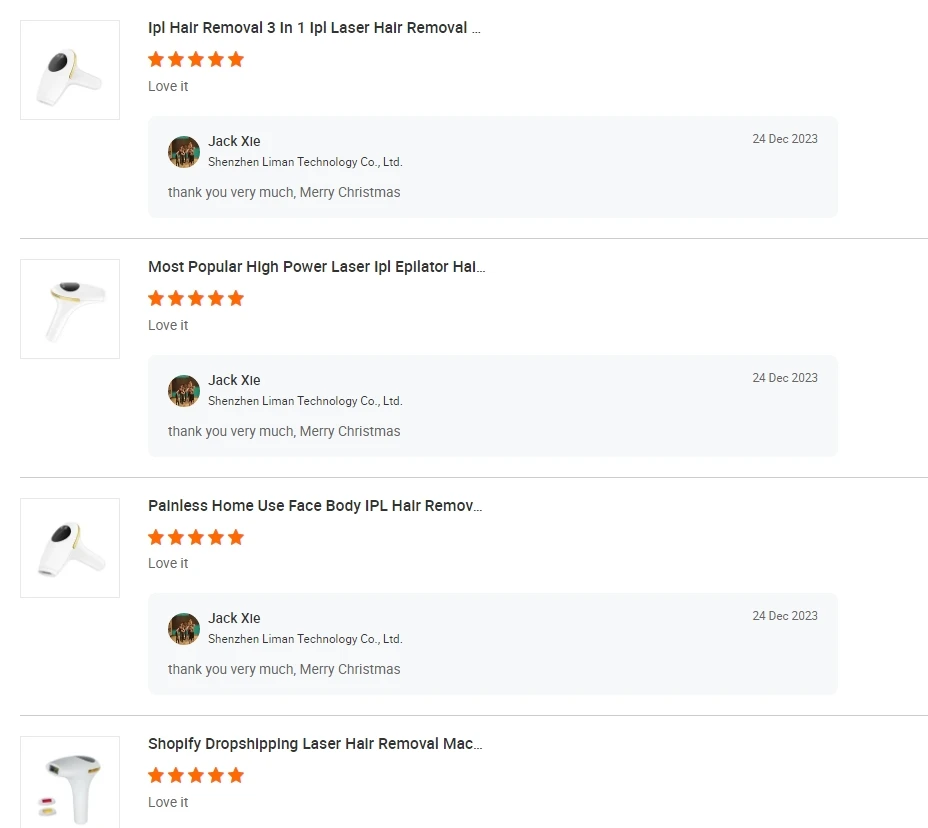Click Jack Xie's avatar in the first reply

(x=184, y=152)
